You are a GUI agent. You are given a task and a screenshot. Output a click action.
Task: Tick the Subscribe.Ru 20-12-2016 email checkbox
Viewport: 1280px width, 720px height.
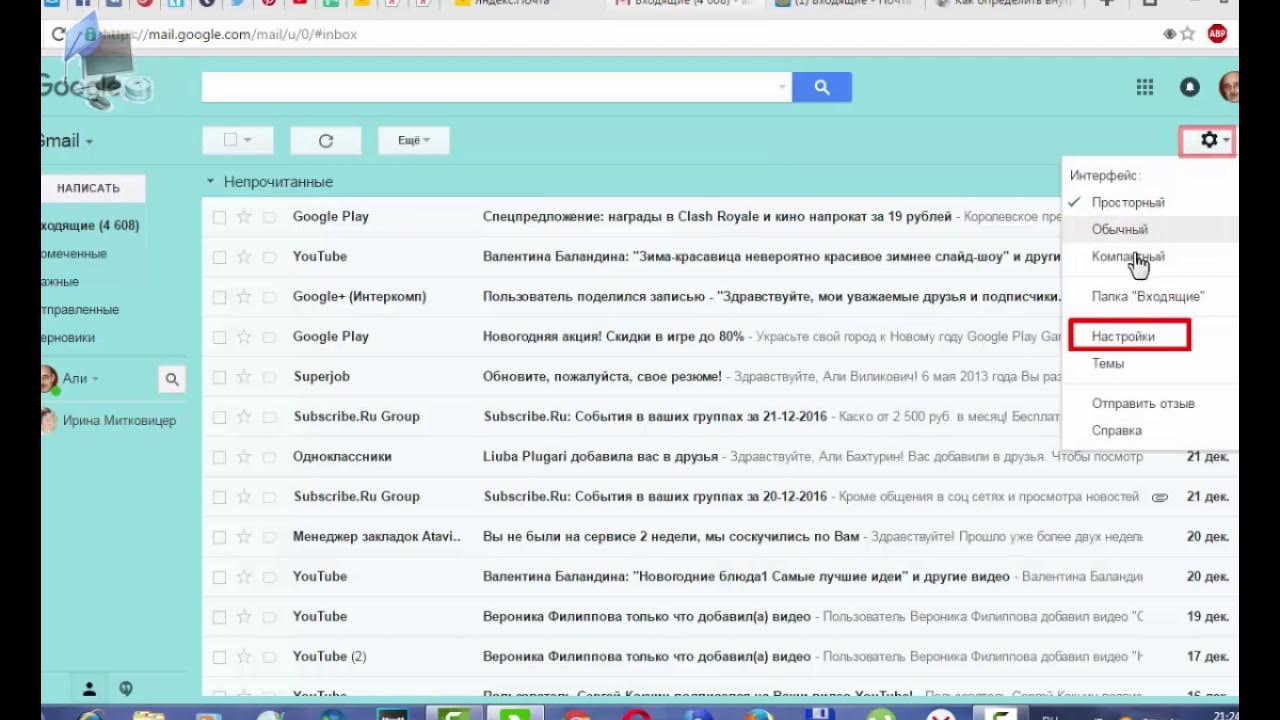click(219, 497)
